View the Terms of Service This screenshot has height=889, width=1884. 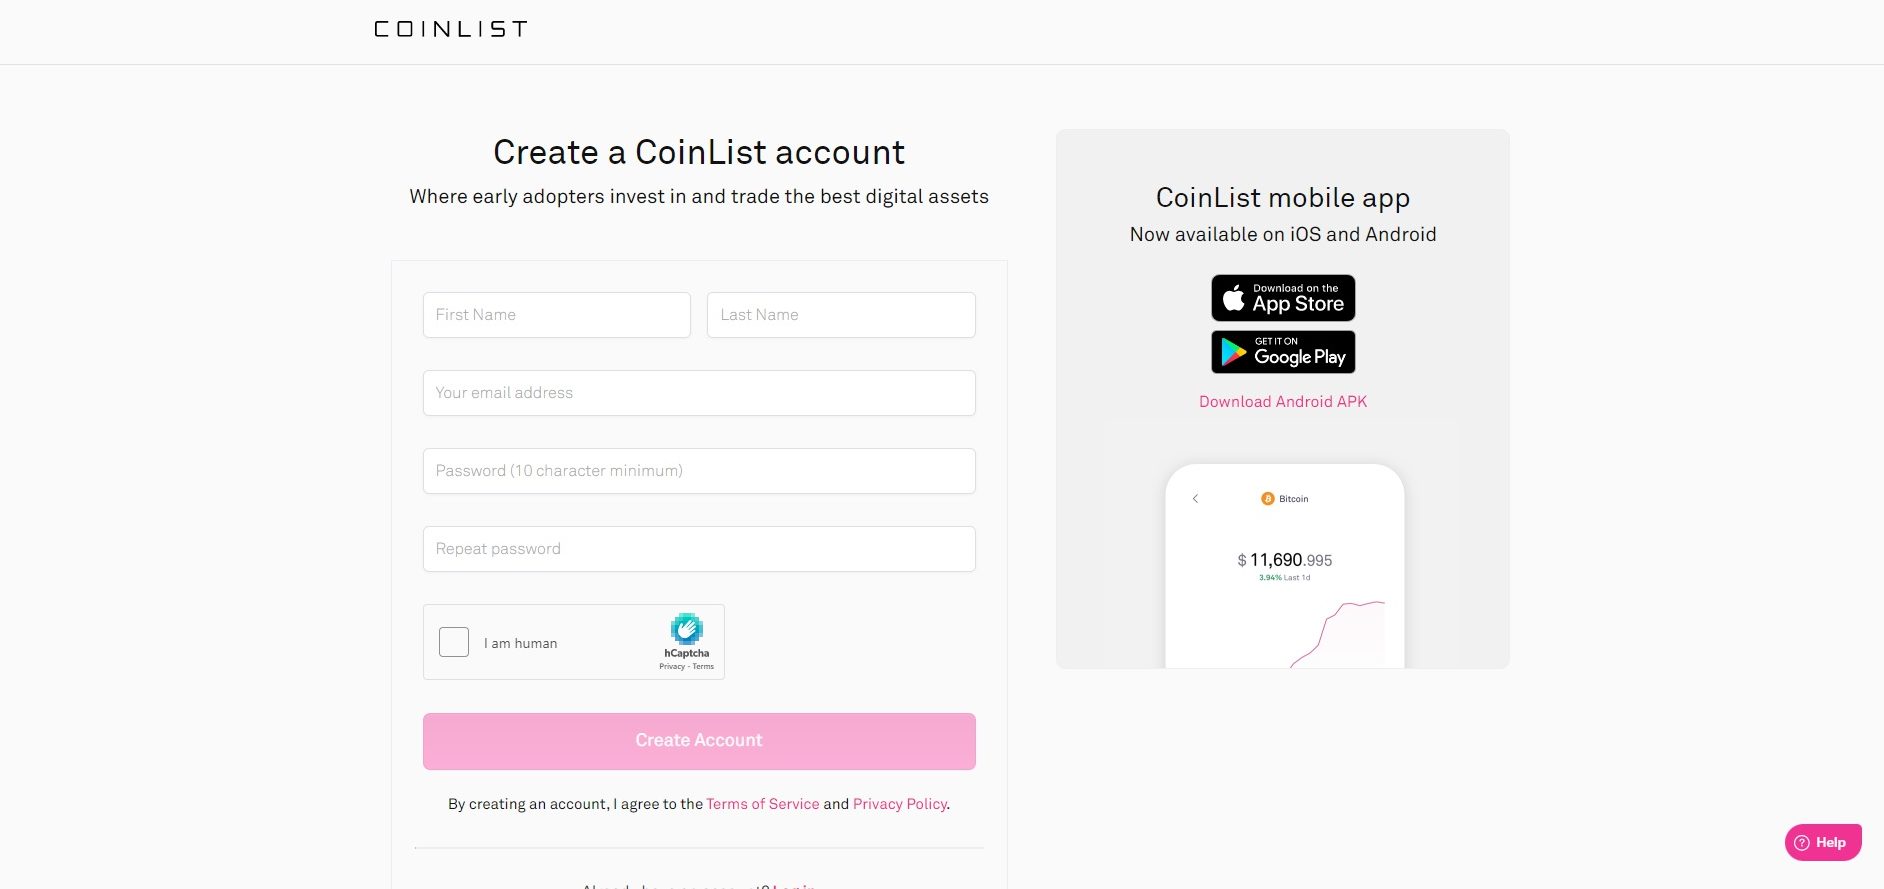pos(763,803)
